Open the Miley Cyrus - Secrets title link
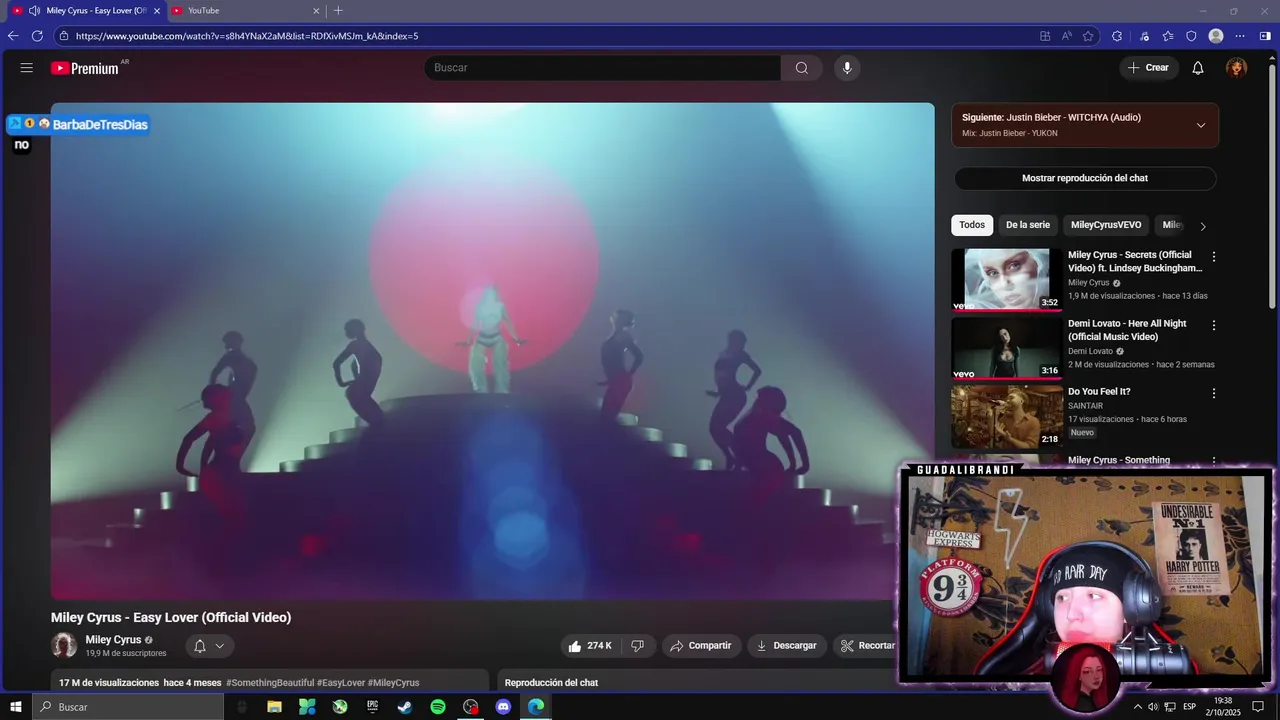 (1135, 261)
